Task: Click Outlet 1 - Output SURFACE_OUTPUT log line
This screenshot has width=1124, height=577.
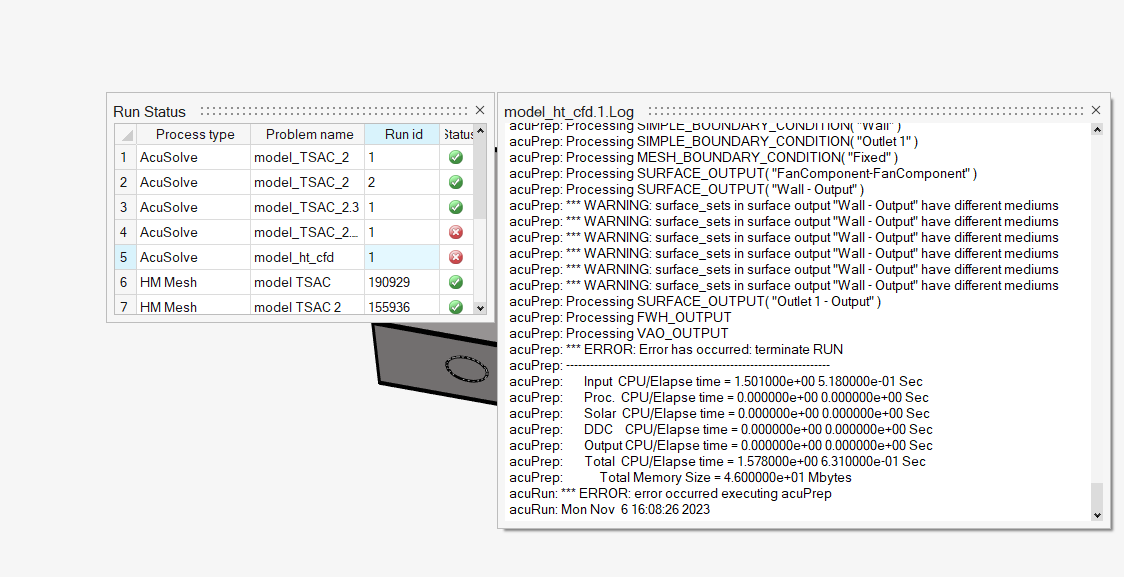Action: pyautogui.click(x=695, y=302)
